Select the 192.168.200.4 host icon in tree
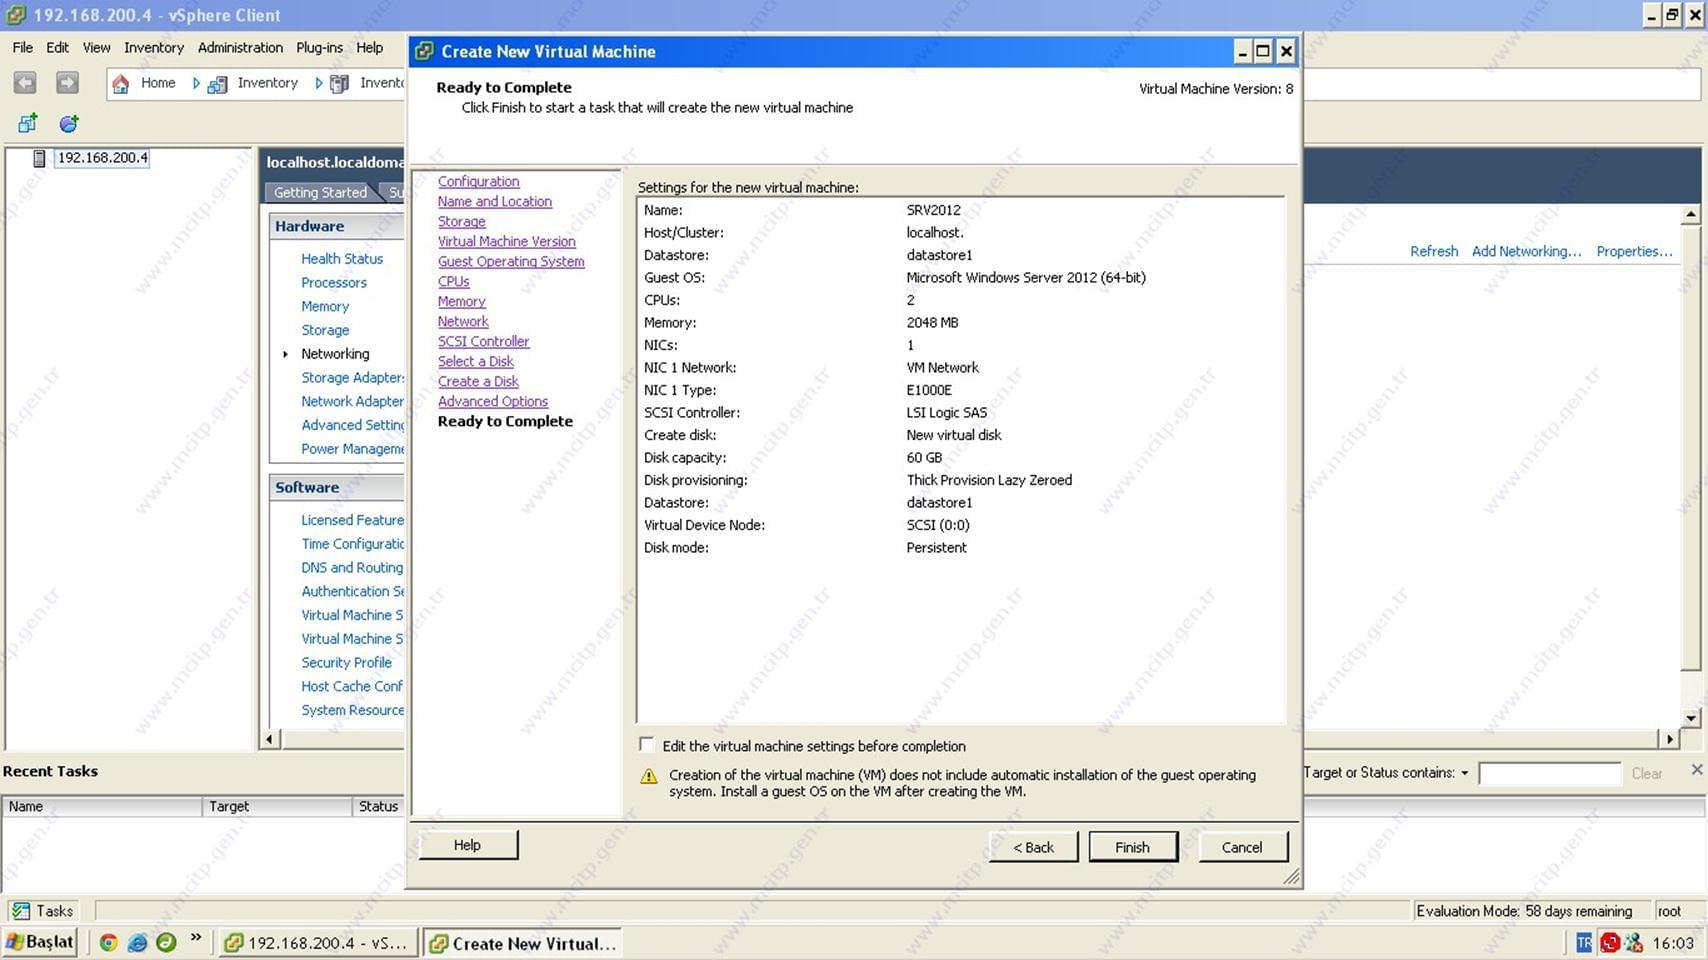 pos(39,158)
